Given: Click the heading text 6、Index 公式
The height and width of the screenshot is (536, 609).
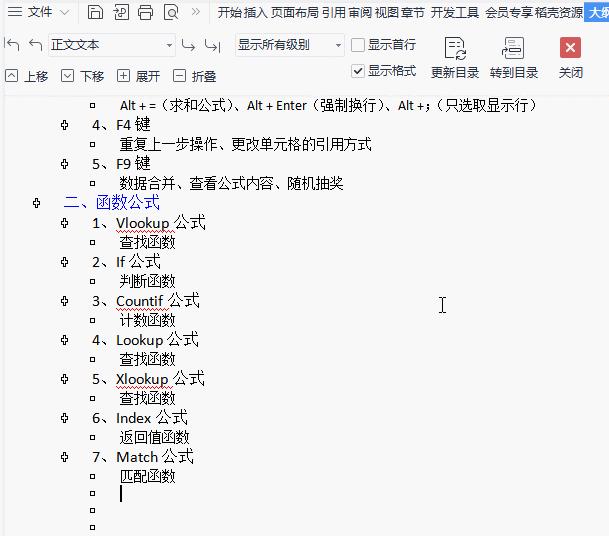Looking at the screenshot, I should point(140,418).
